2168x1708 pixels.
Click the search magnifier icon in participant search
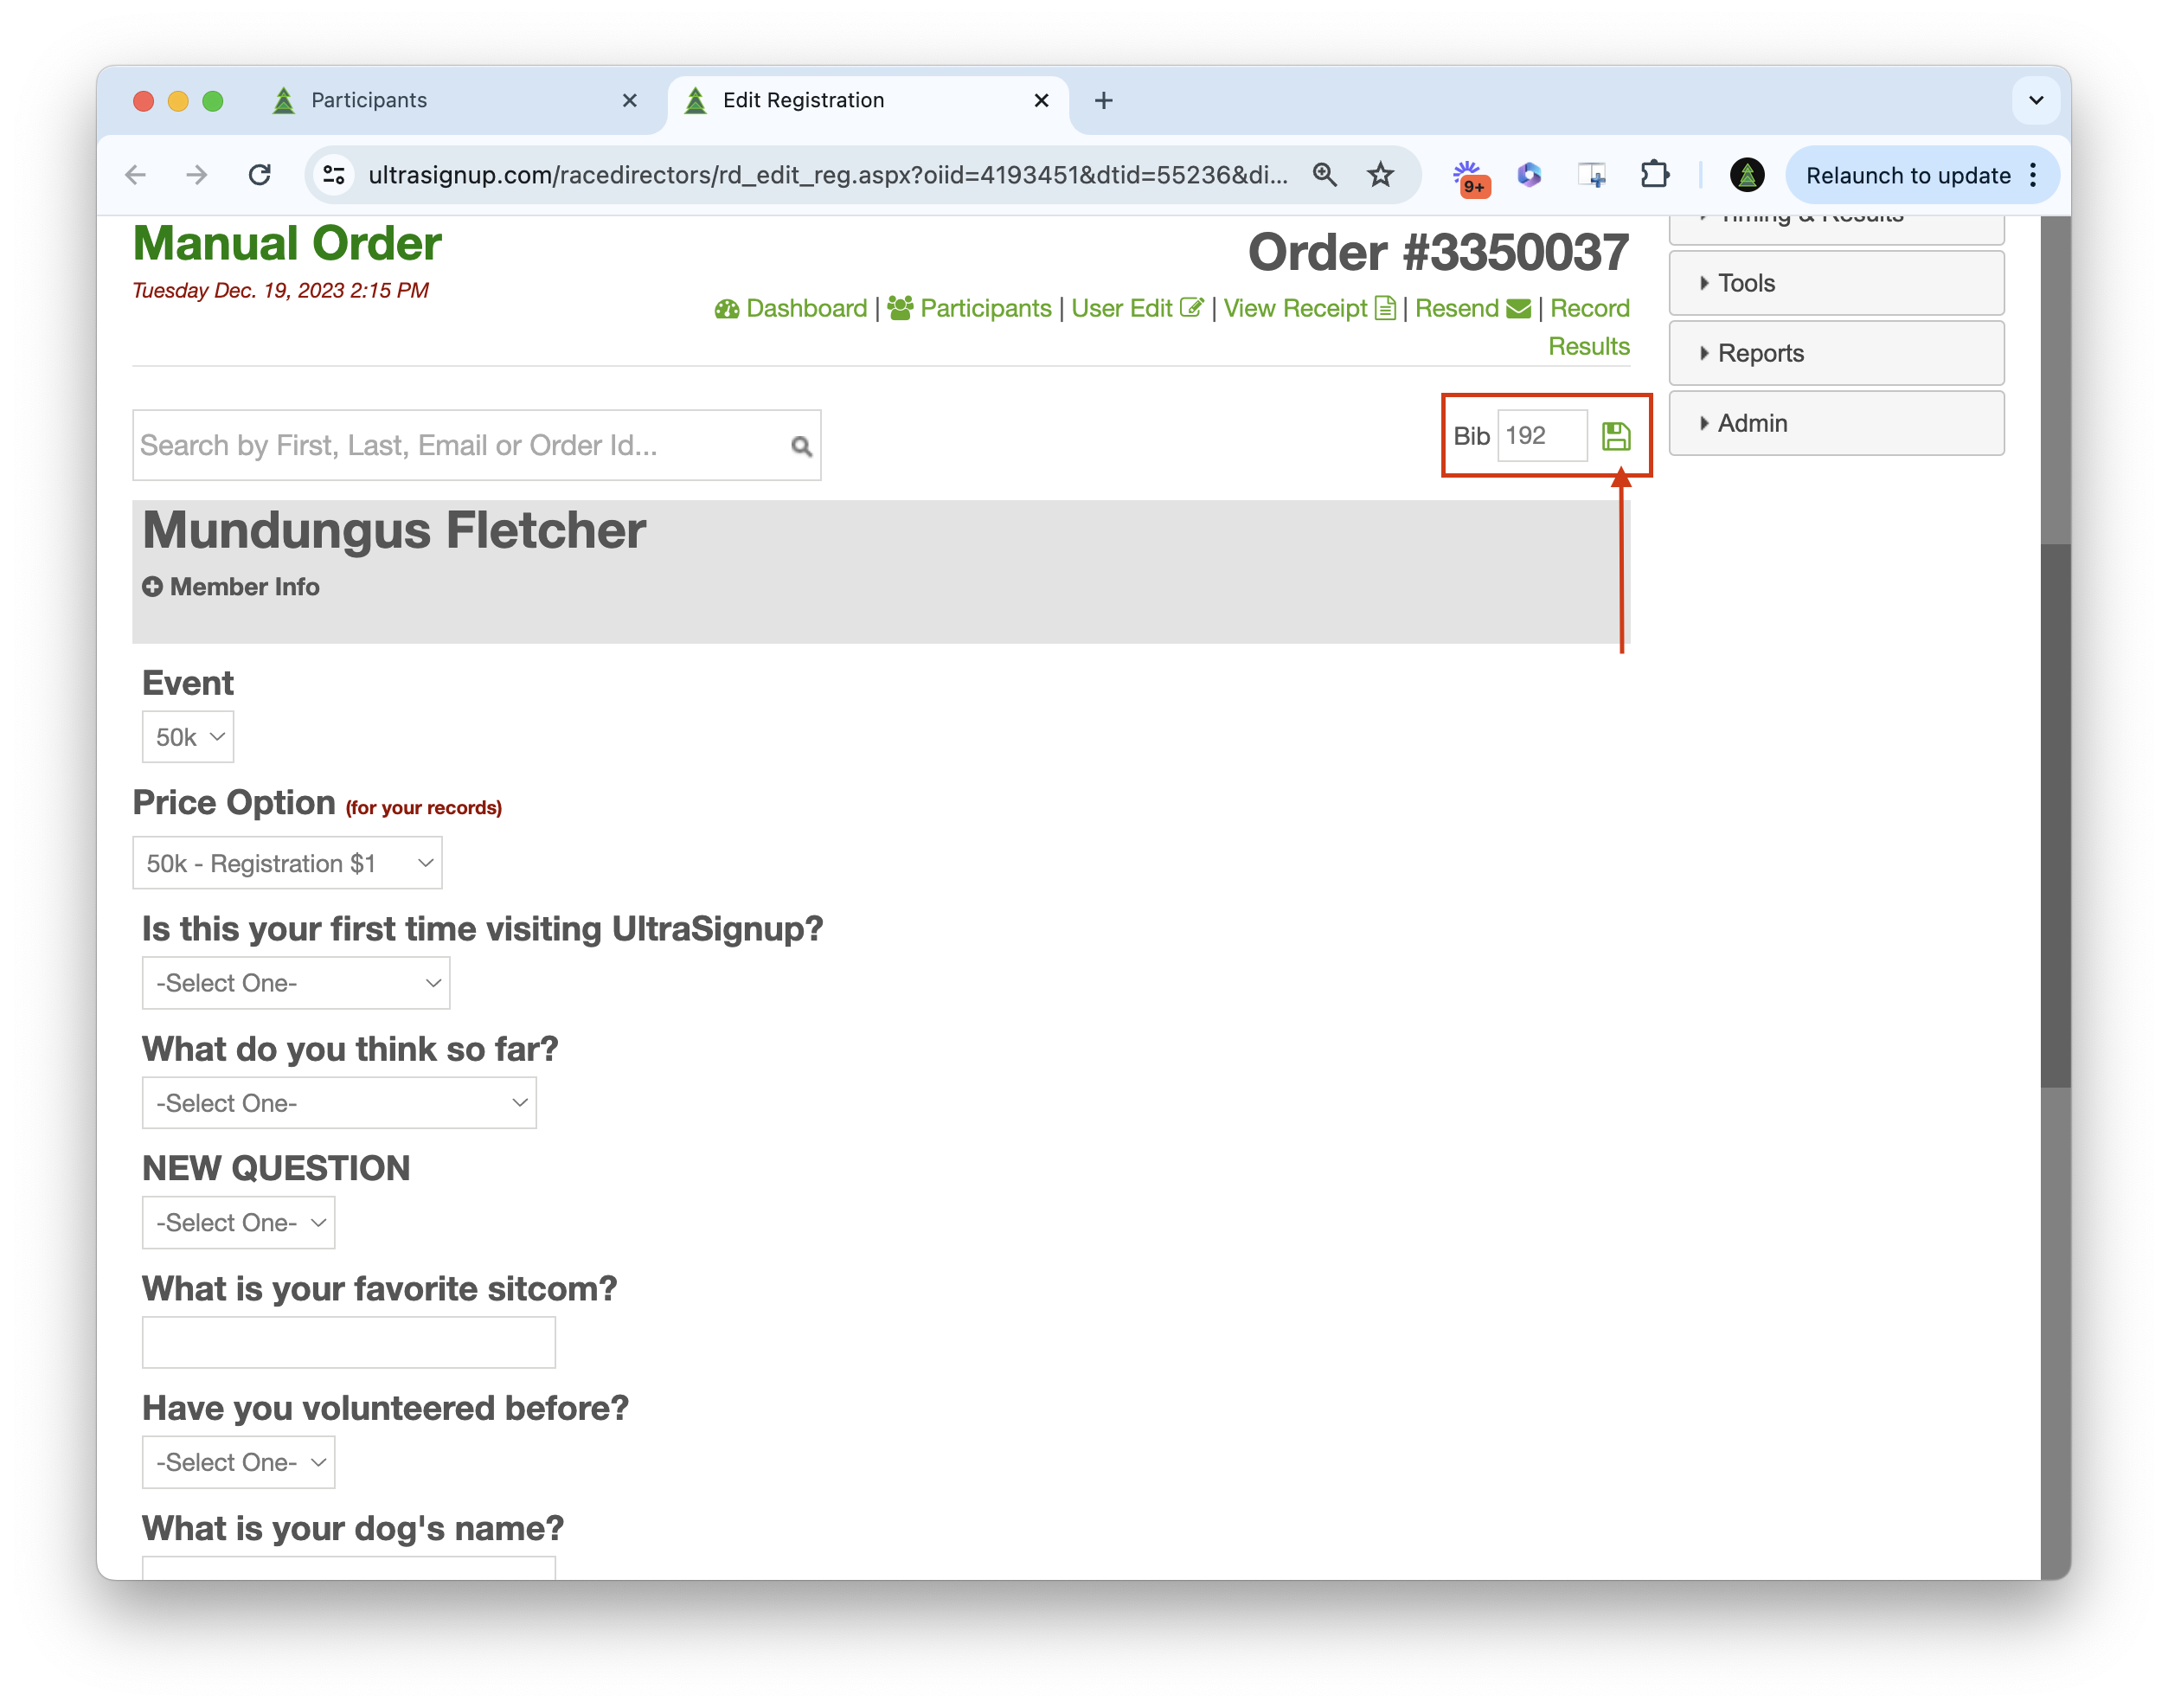coord(801,446)
